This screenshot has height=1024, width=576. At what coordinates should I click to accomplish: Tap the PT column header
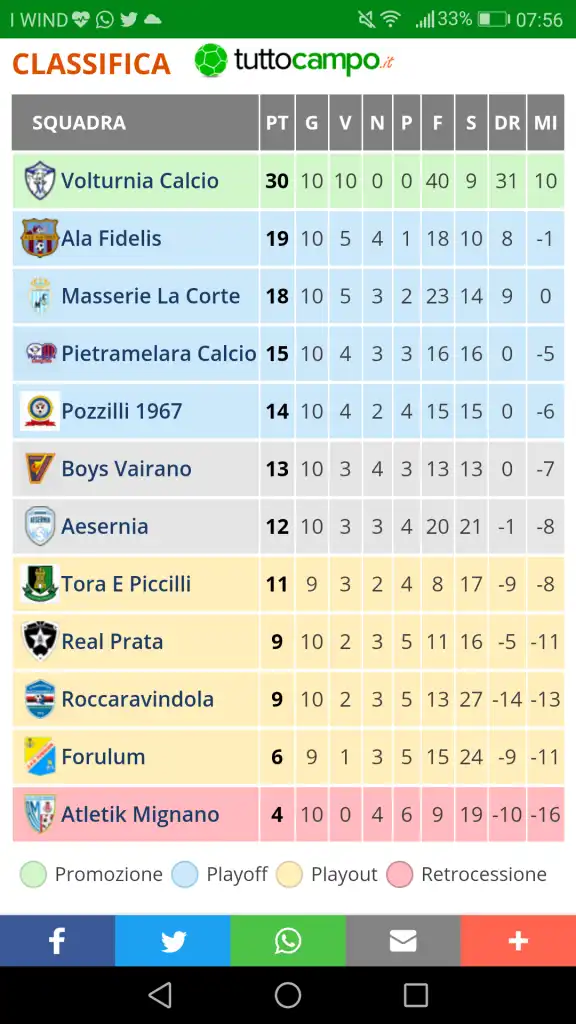click(x=277, y=123)
